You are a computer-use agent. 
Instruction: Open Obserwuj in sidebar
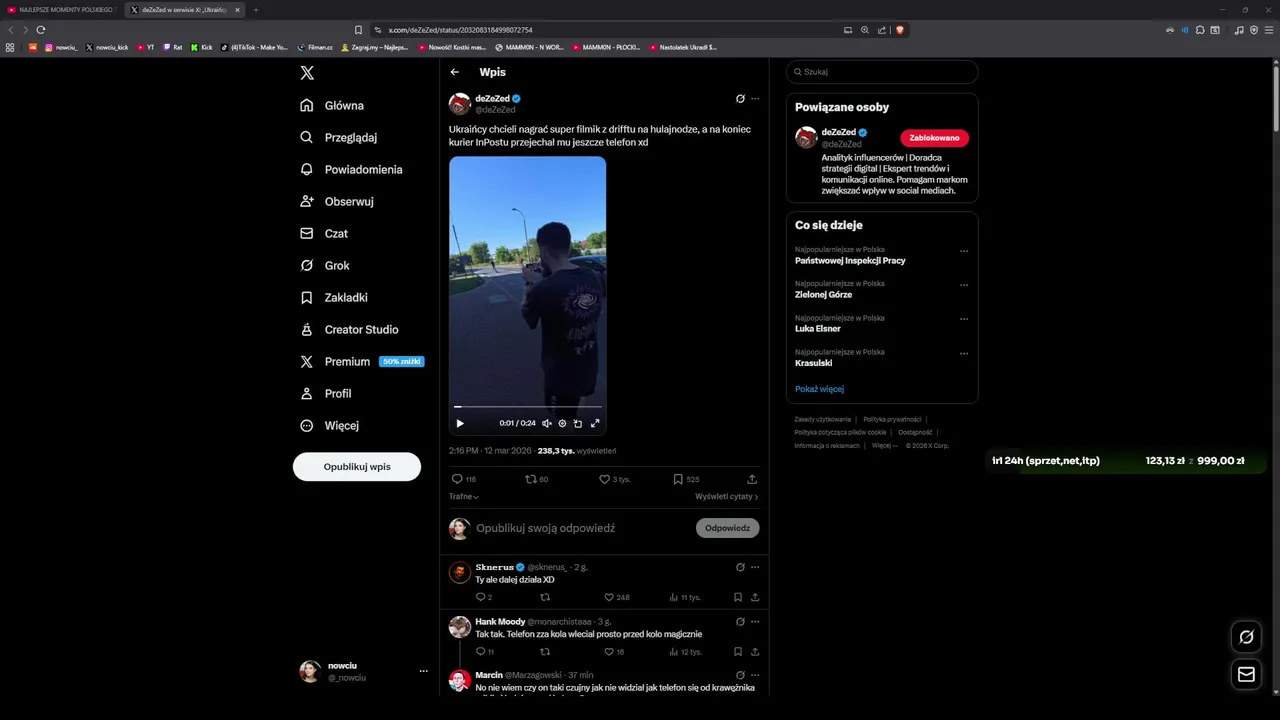point(337,201)
